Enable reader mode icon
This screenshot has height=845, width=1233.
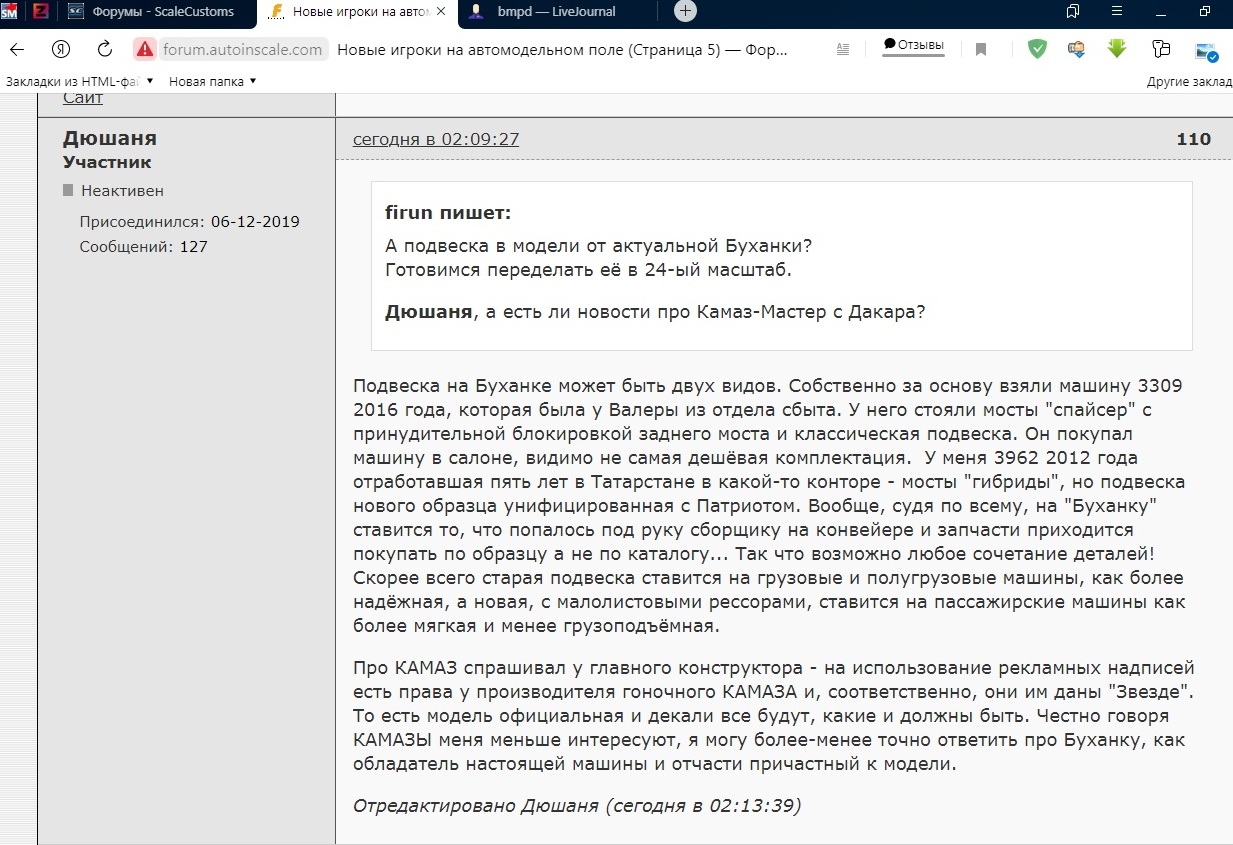(x=843, y=50)
